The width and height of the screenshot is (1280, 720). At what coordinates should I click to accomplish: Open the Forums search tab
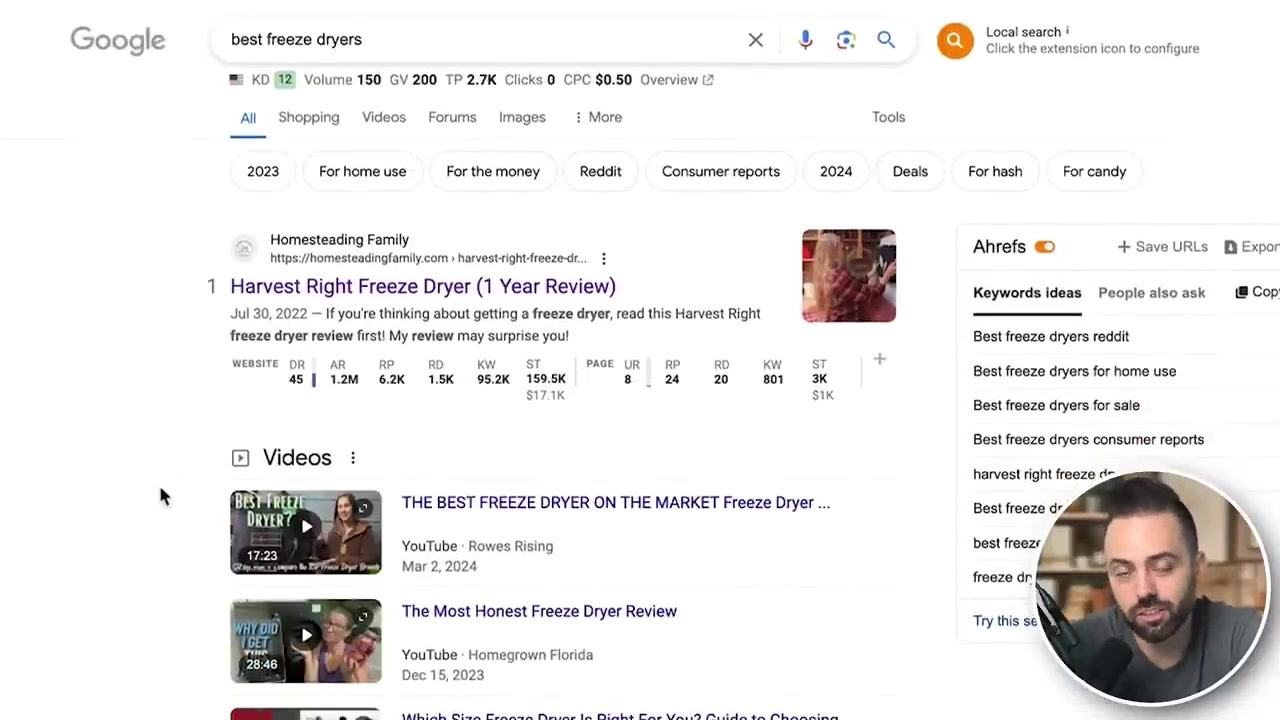coord(452,117)
